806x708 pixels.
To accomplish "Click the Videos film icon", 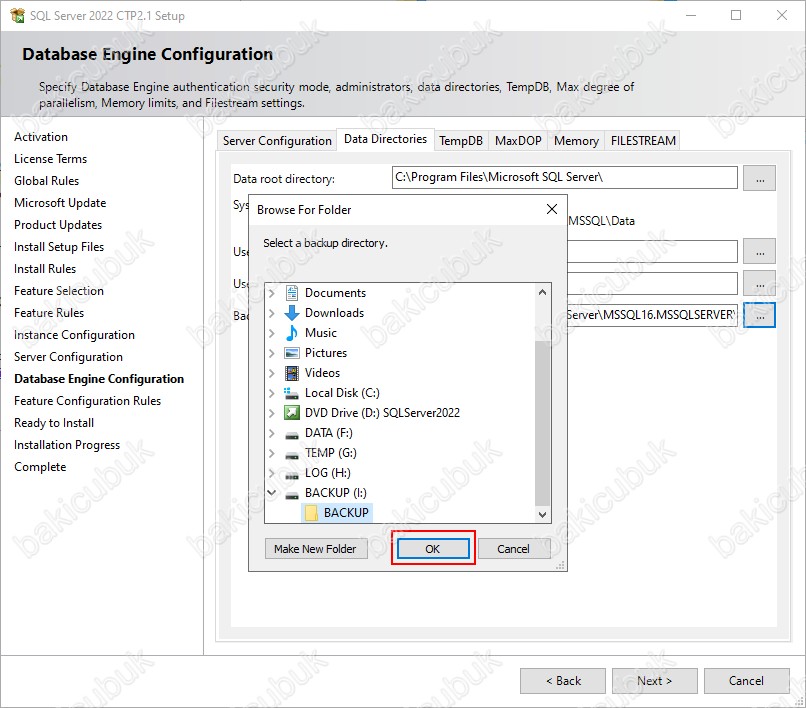I will (x=291, y=373).
